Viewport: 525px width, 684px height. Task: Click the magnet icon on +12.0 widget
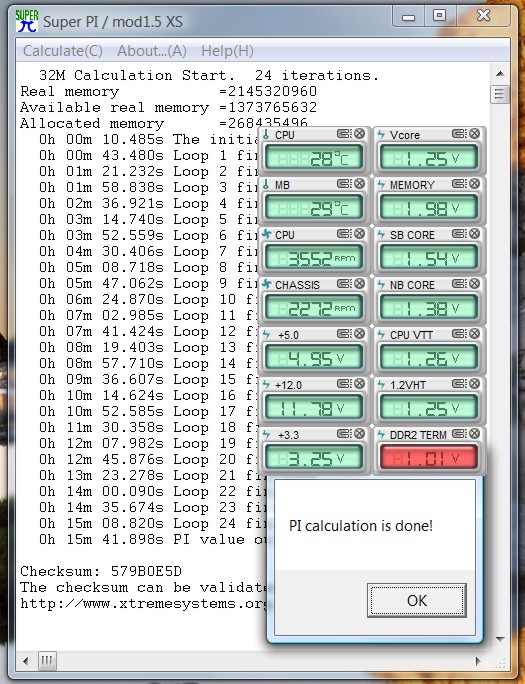(x=344, y=384)
